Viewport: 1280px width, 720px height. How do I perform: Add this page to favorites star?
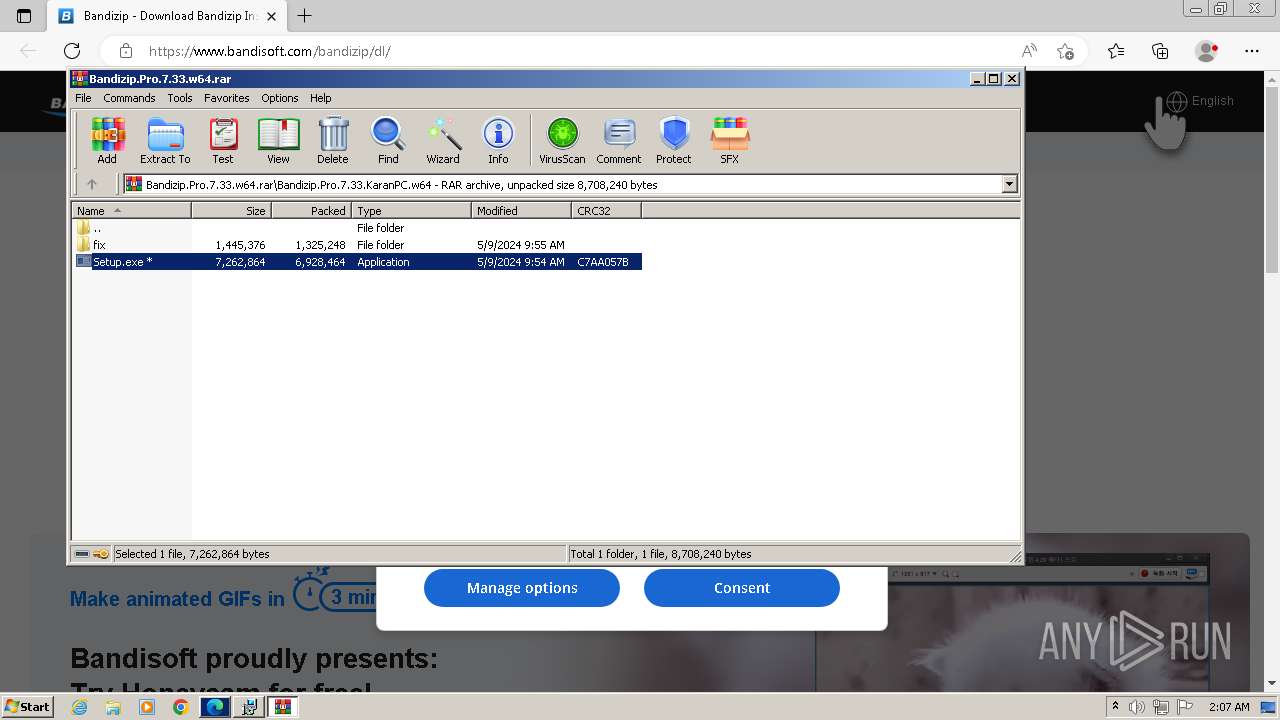coord(1065,51)
